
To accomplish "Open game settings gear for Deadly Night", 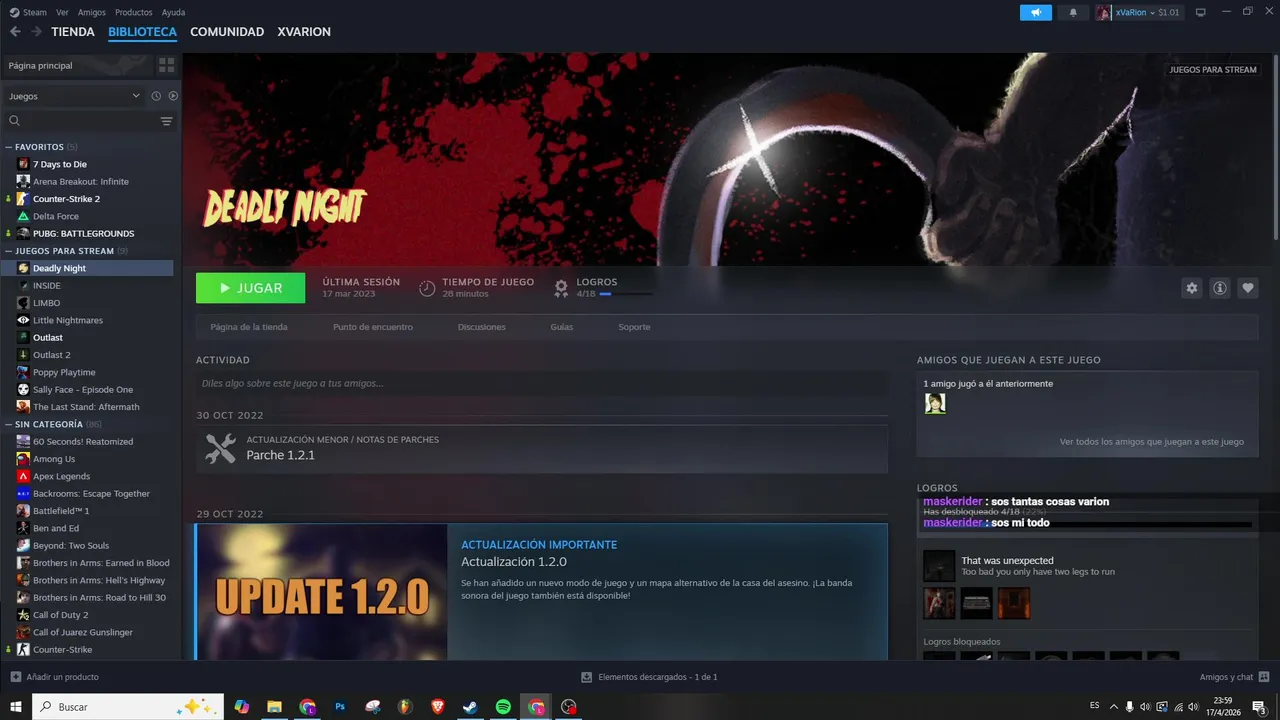I will (1191, 288).
